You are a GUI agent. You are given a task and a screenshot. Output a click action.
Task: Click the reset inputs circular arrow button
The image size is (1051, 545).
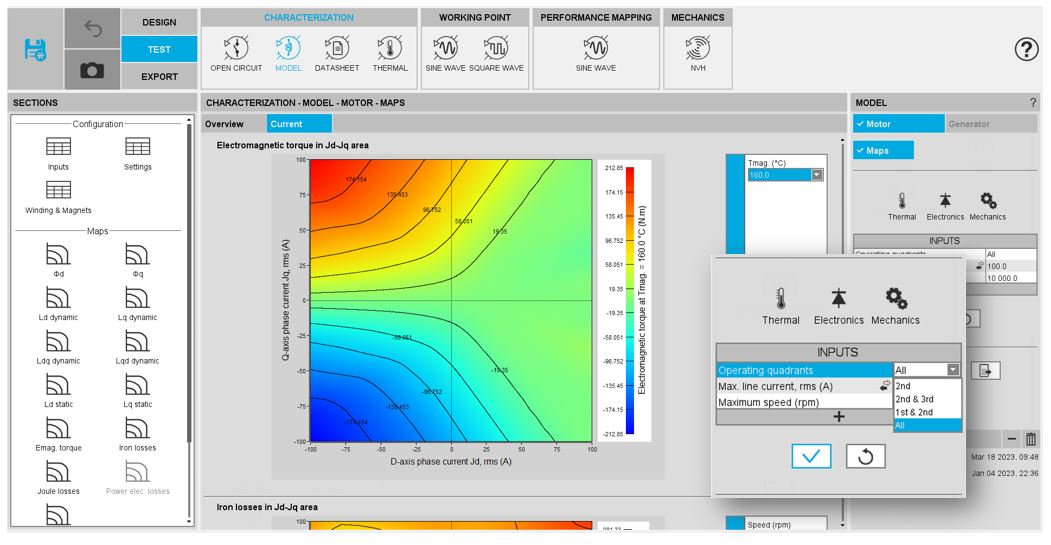[x=865, y=456]
